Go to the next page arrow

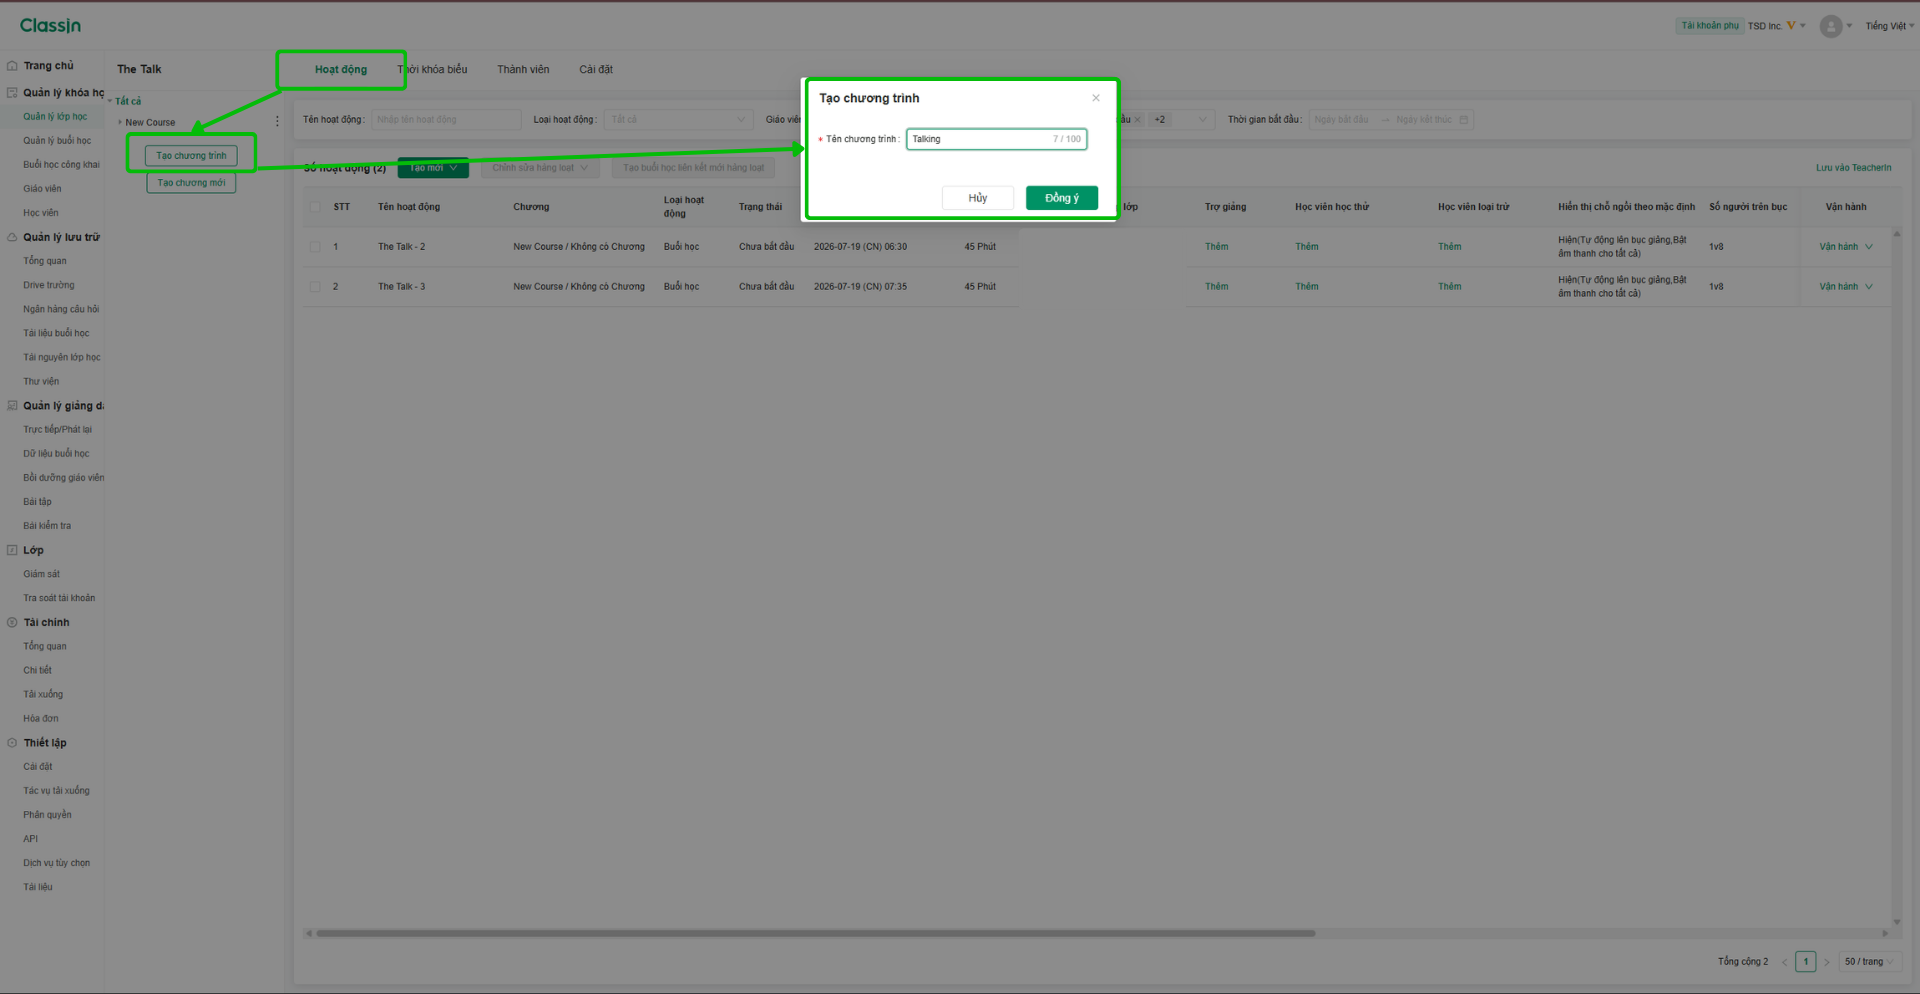pyautogui.click(x=1826, y=962)
